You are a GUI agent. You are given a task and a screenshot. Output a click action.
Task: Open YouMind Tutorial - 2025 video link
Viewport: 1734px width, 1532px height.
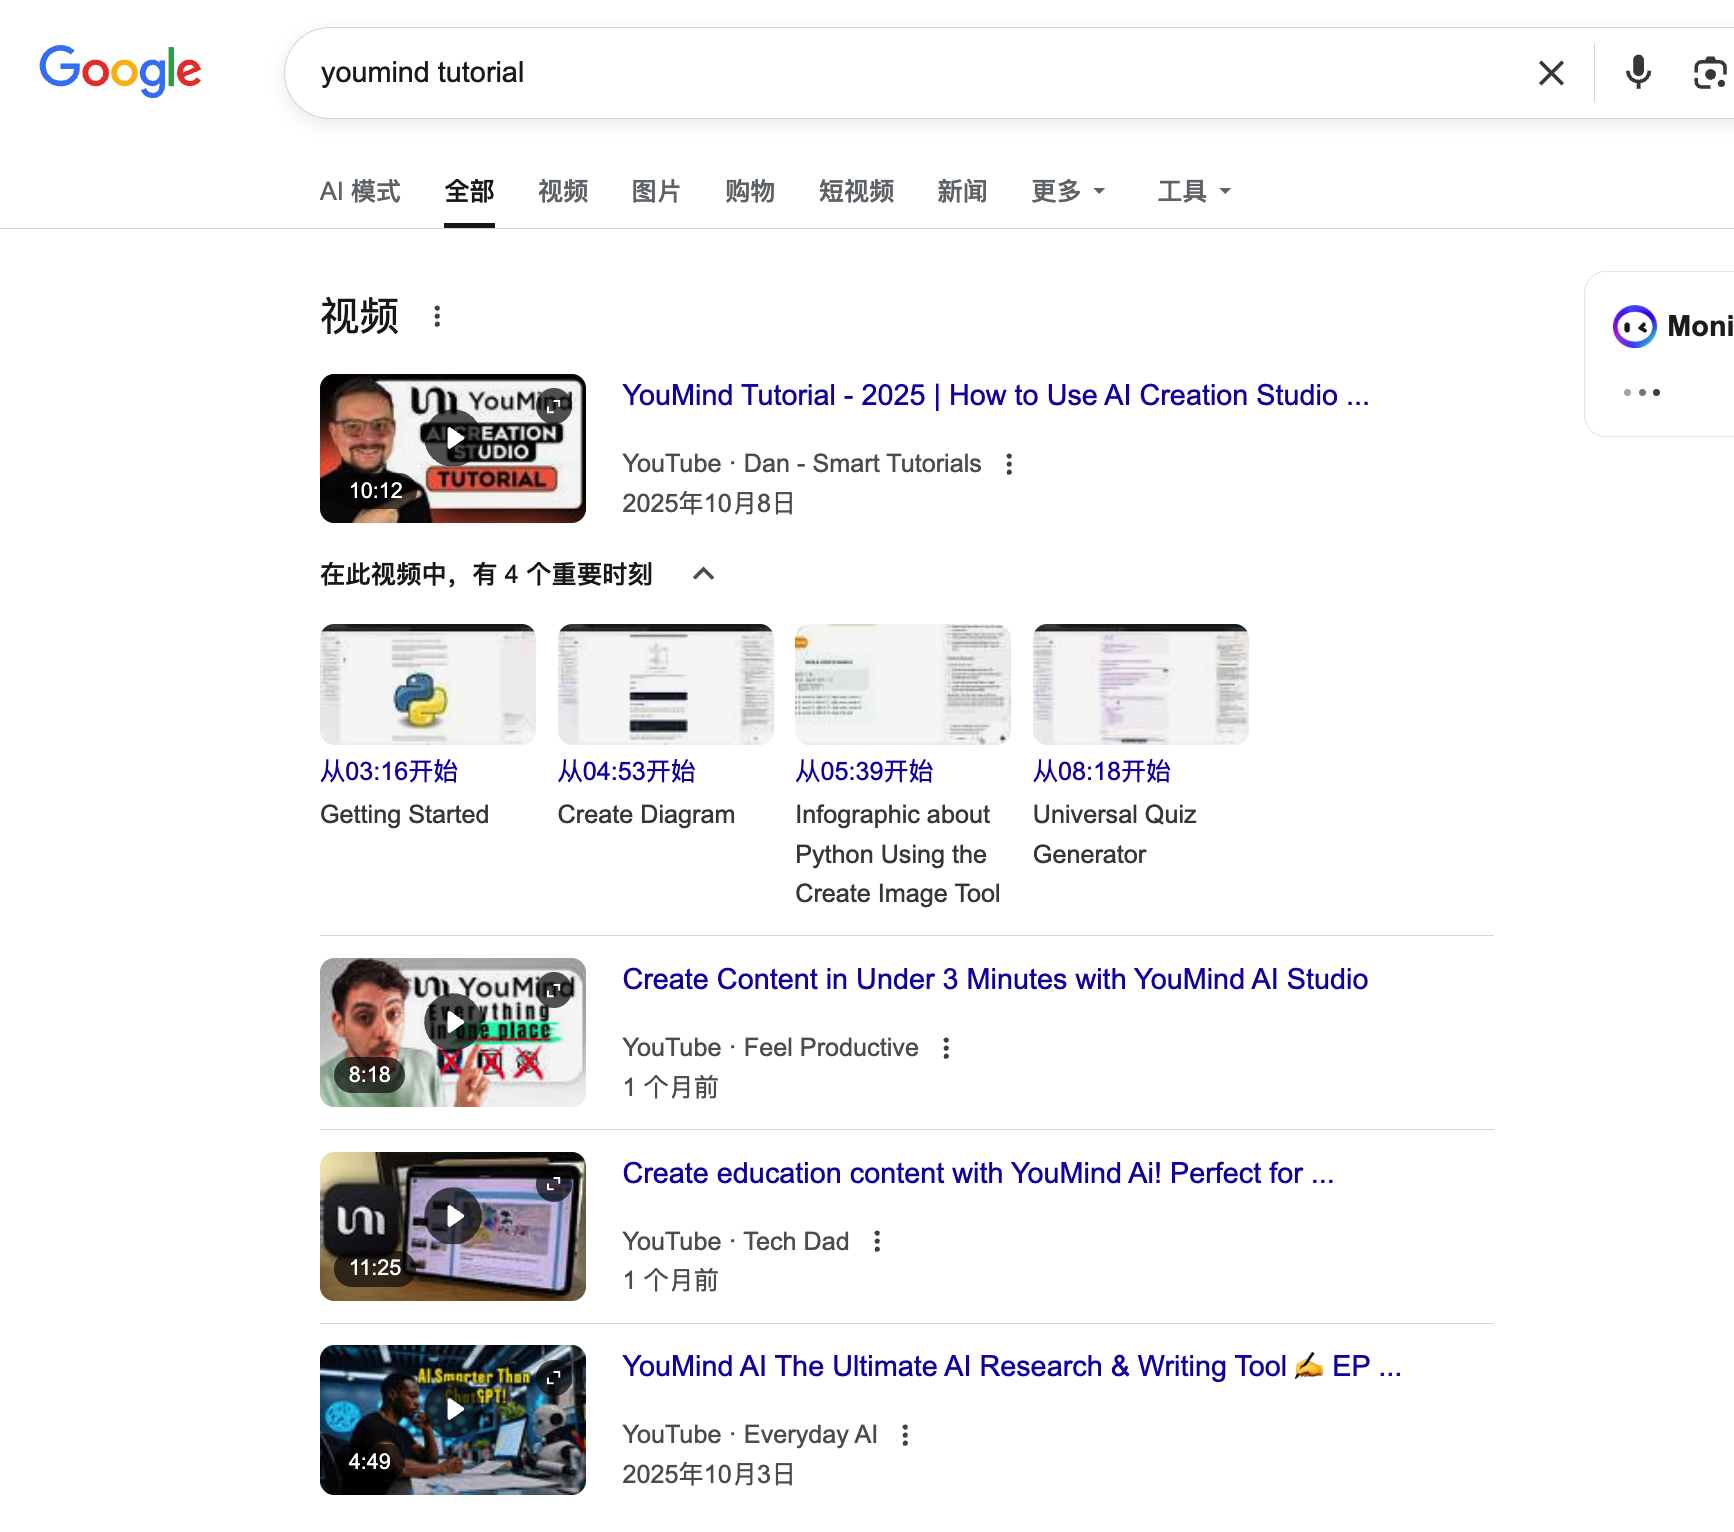(994, 396)
